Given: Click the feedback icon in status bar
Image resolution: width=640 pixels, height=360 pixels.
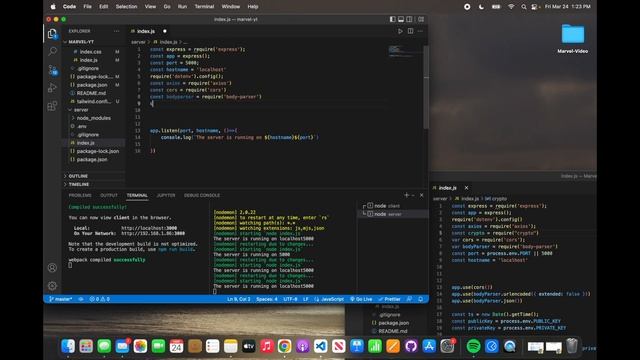Looking at the screenshot, I should coord(409,299).
